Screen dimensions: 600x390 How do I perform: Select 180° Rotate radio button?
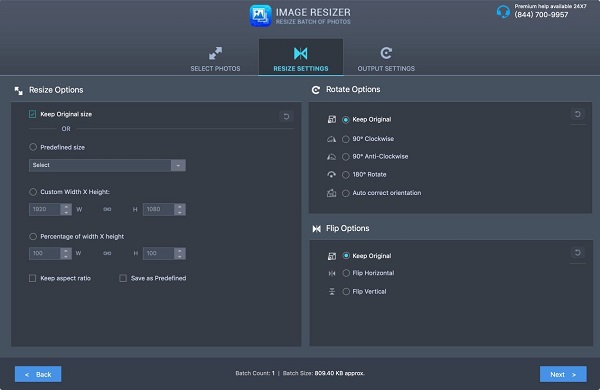346,175
